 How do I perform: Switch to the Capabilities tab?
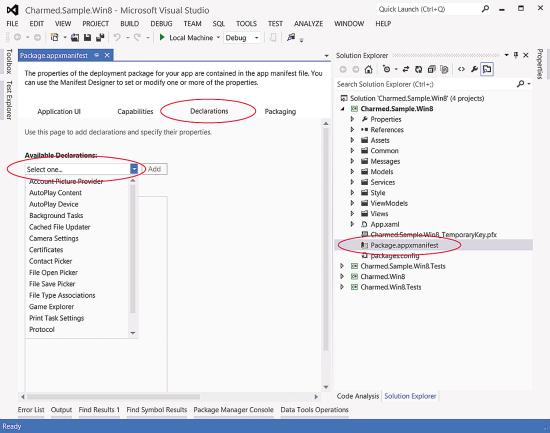135,111
